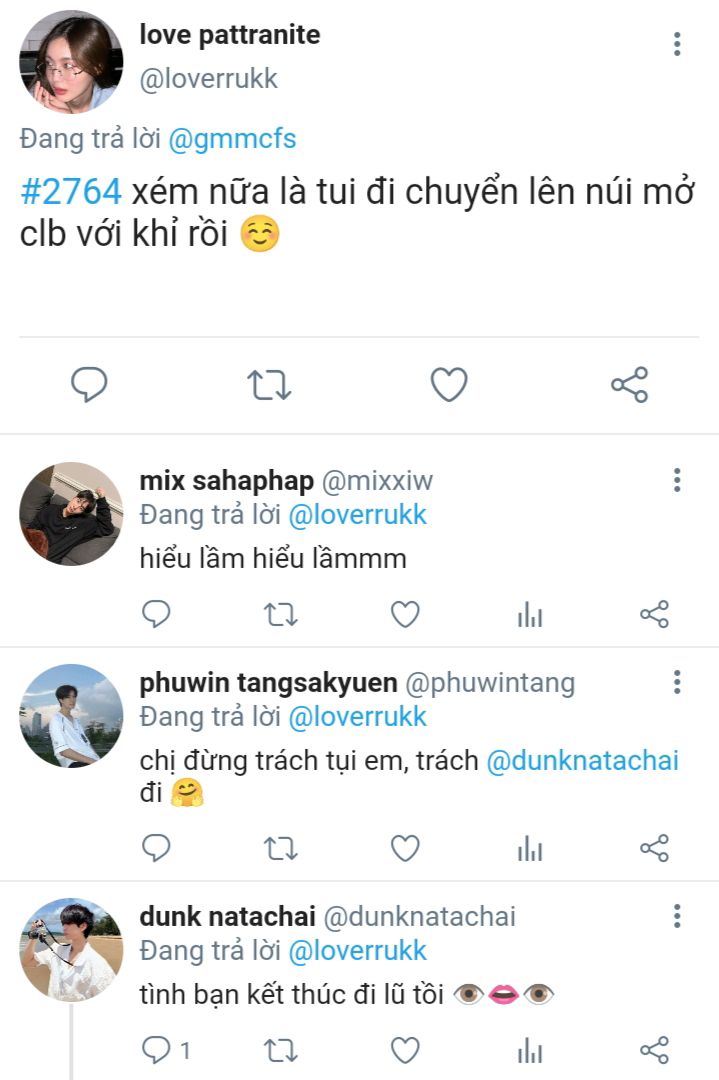Screen dimensions: 719x1080
Task: Retweet the main #2764 tweet
Action: 269,385
